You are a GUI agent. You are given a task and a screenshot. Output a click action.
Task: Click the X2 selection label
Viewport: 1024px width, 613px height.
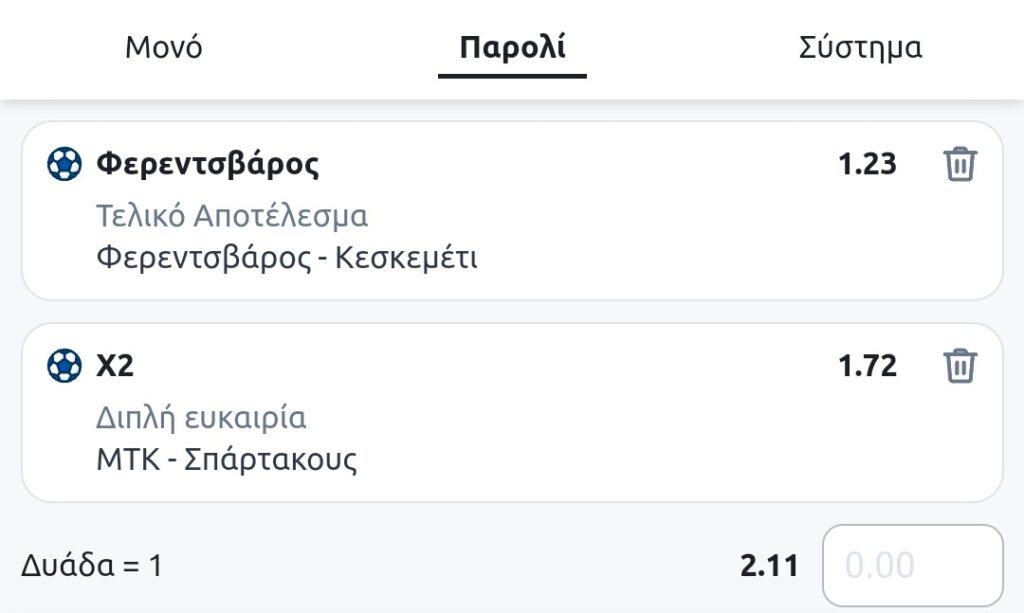point(115,366)
